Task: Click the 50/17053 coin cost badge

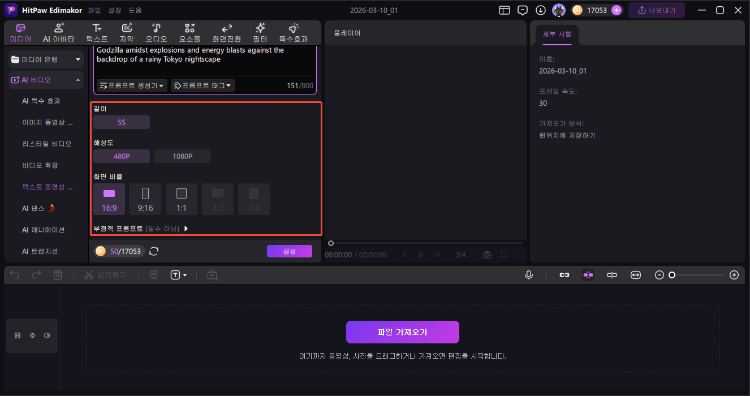Action: [x=120, y=252]
